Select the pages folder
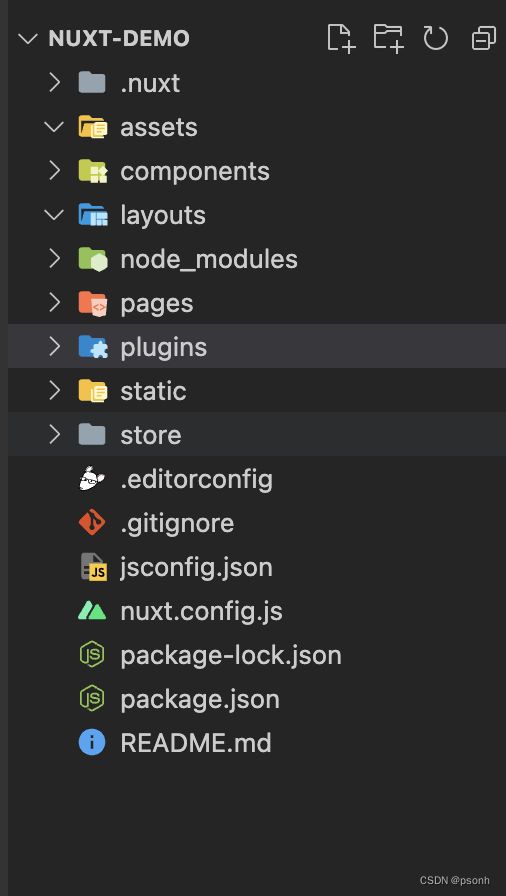The image size is (506, 896). click(257, 303)
